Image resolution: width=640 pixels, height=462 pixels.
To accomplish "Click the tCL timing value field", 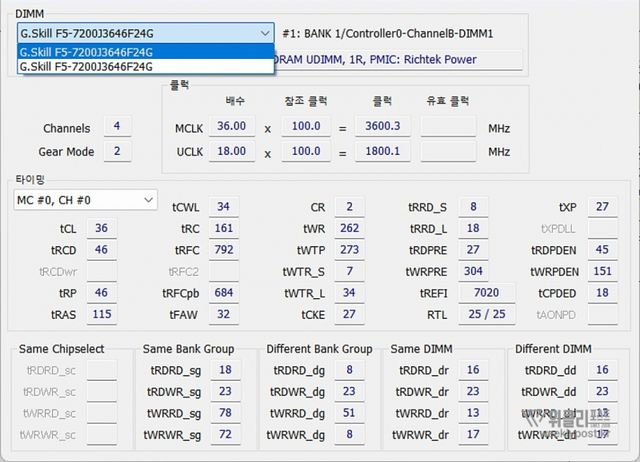I will tap(101, 228).
